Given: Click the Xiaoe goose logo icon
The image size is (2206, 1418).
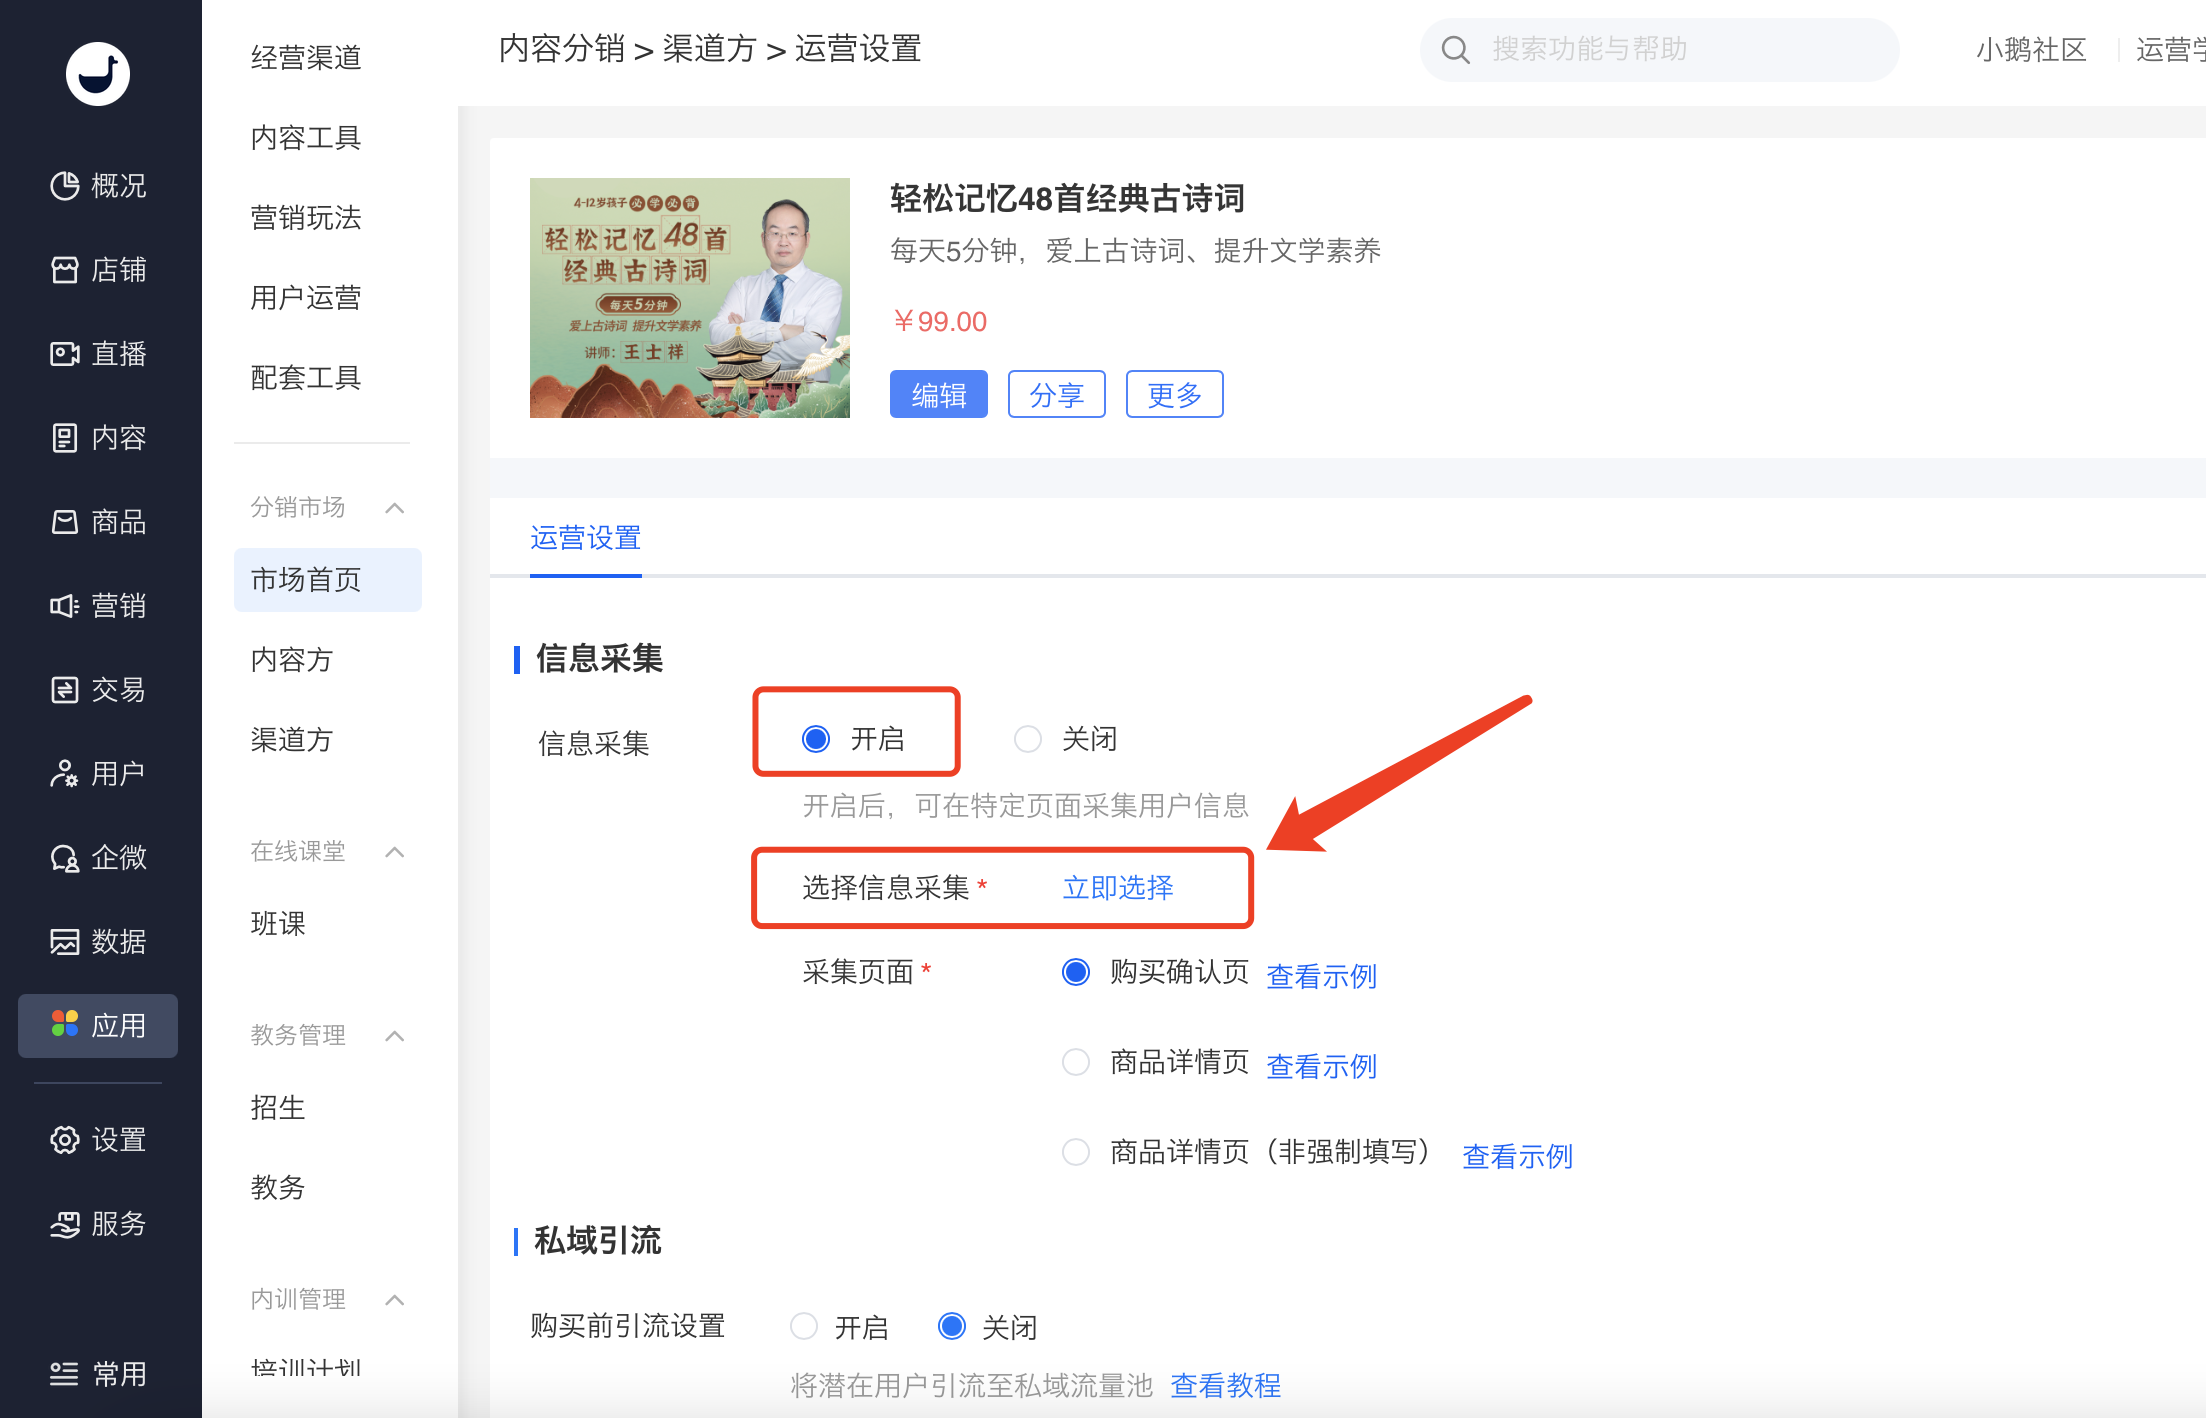Looking at the screenshot, I should (97, 74).
